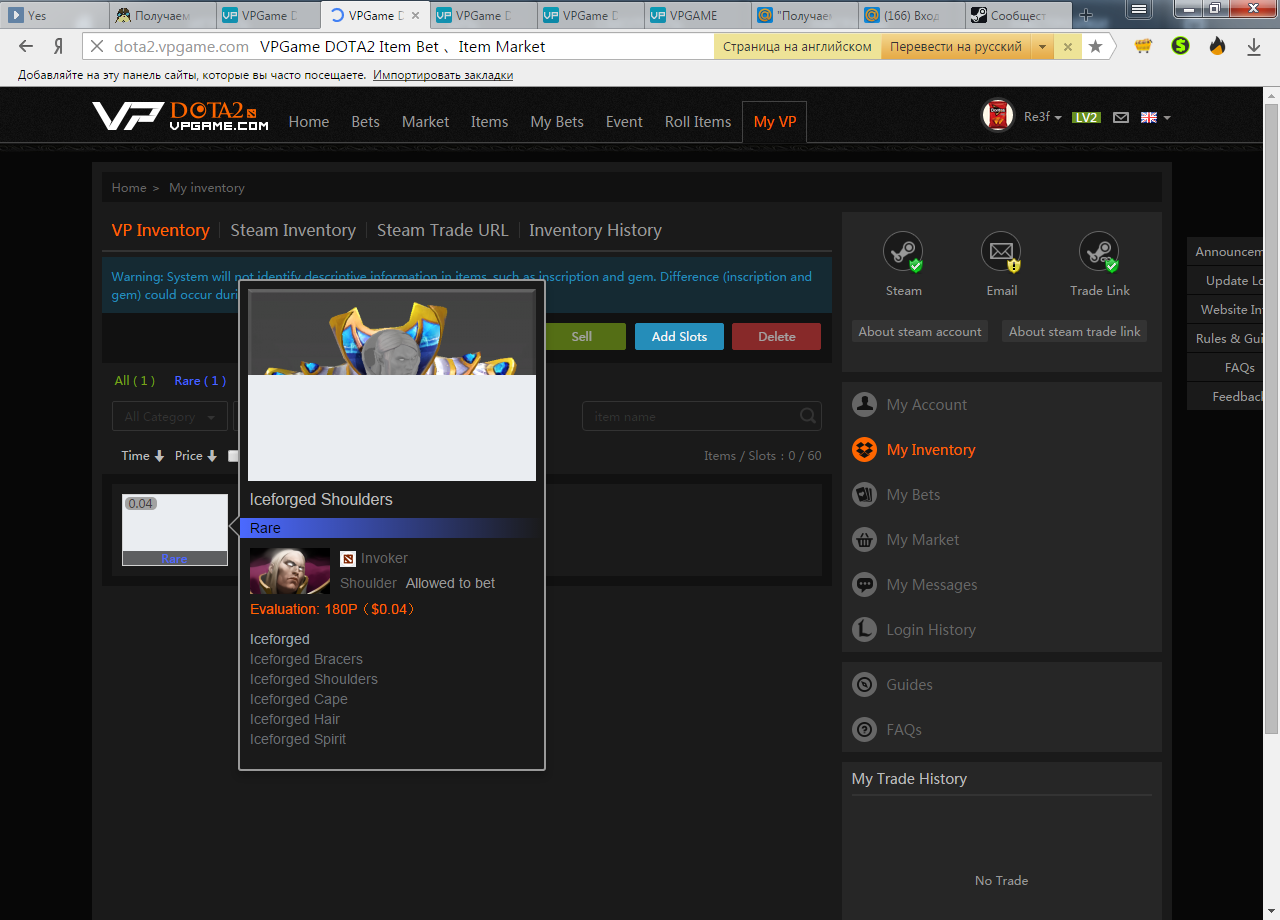Click the Guides compass icon
The width and height of the screenshot is (1280, 920).
point(864,685)
